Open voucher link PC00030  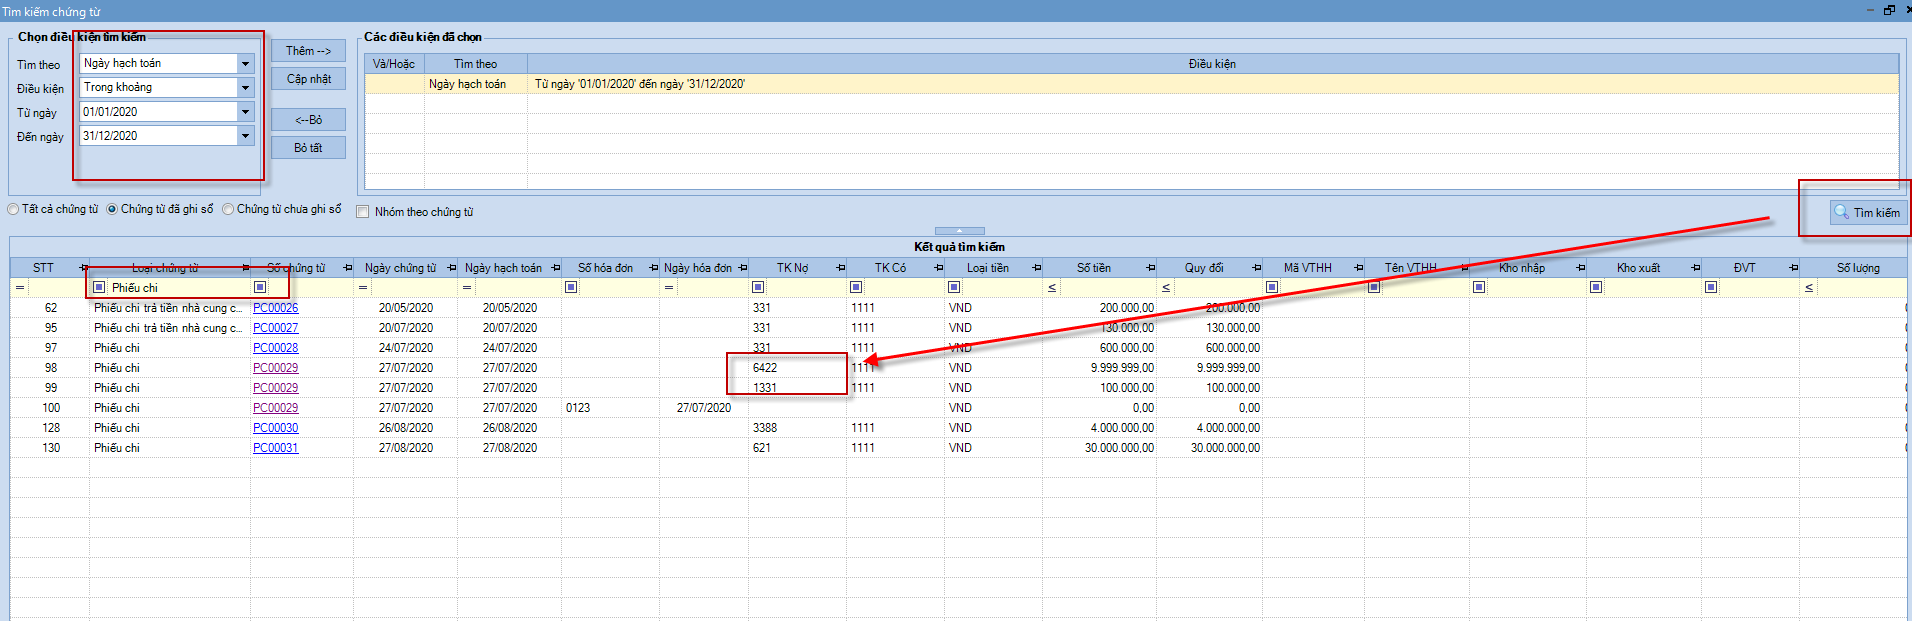click(275, 428)
